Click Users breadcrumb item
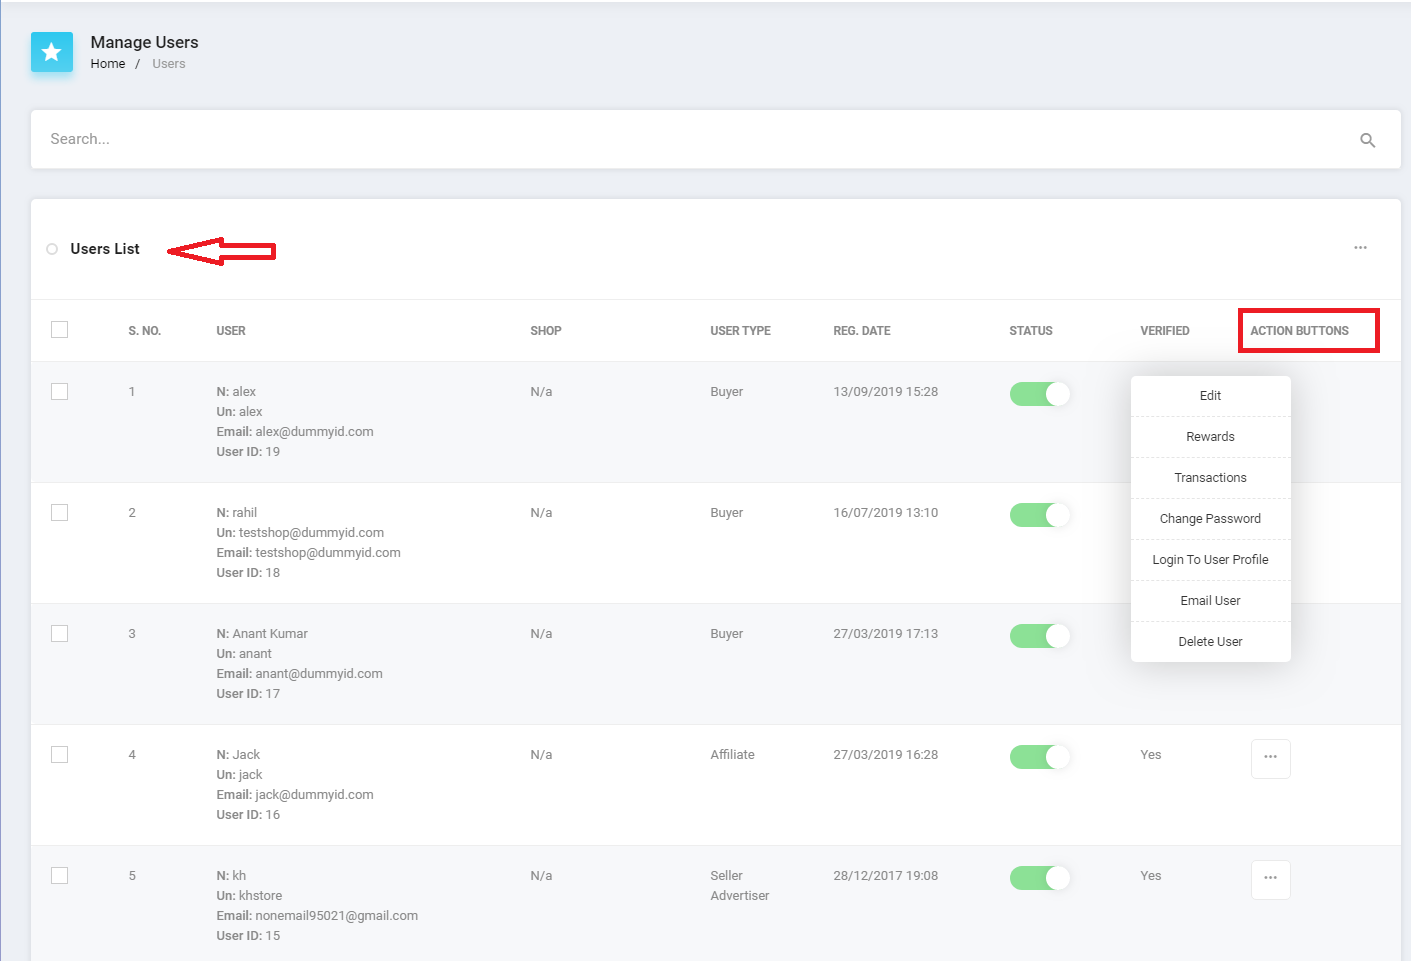Image resolution: width=1411 pixels, height=961 pixels. point(169,64)
